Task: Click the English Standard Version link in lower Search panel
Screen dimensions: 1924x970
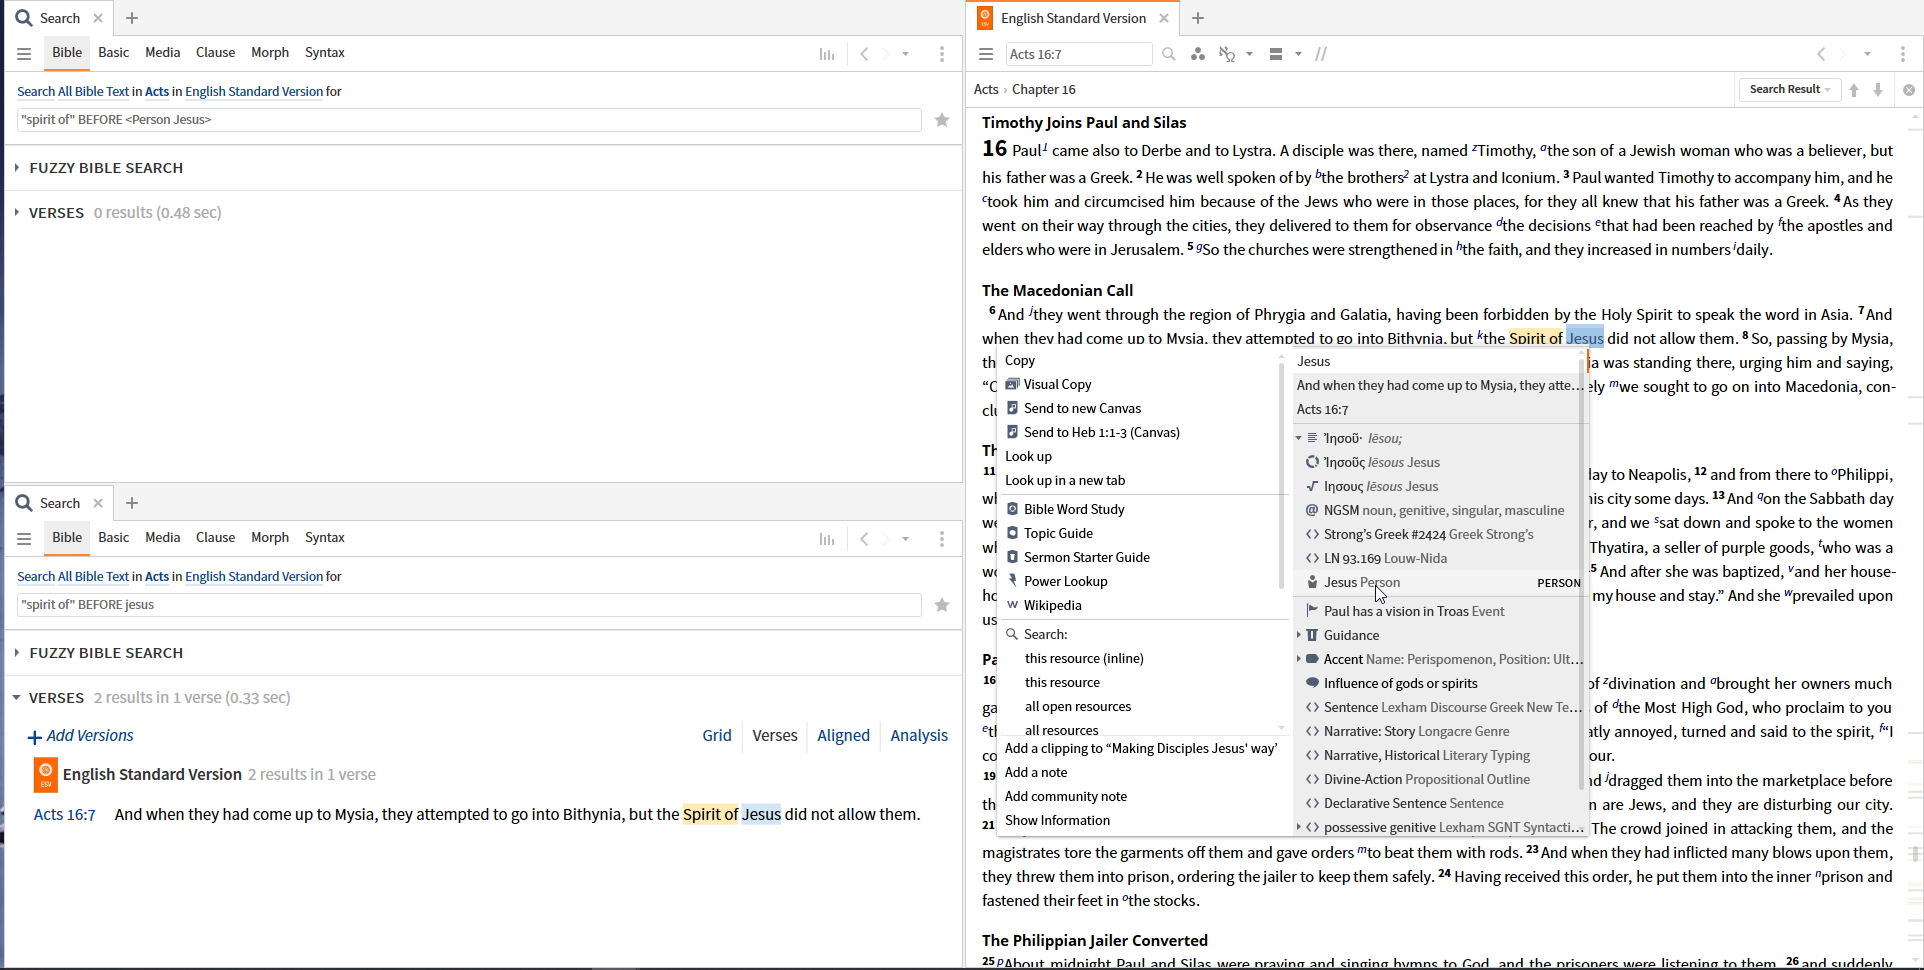Action: 254,577
